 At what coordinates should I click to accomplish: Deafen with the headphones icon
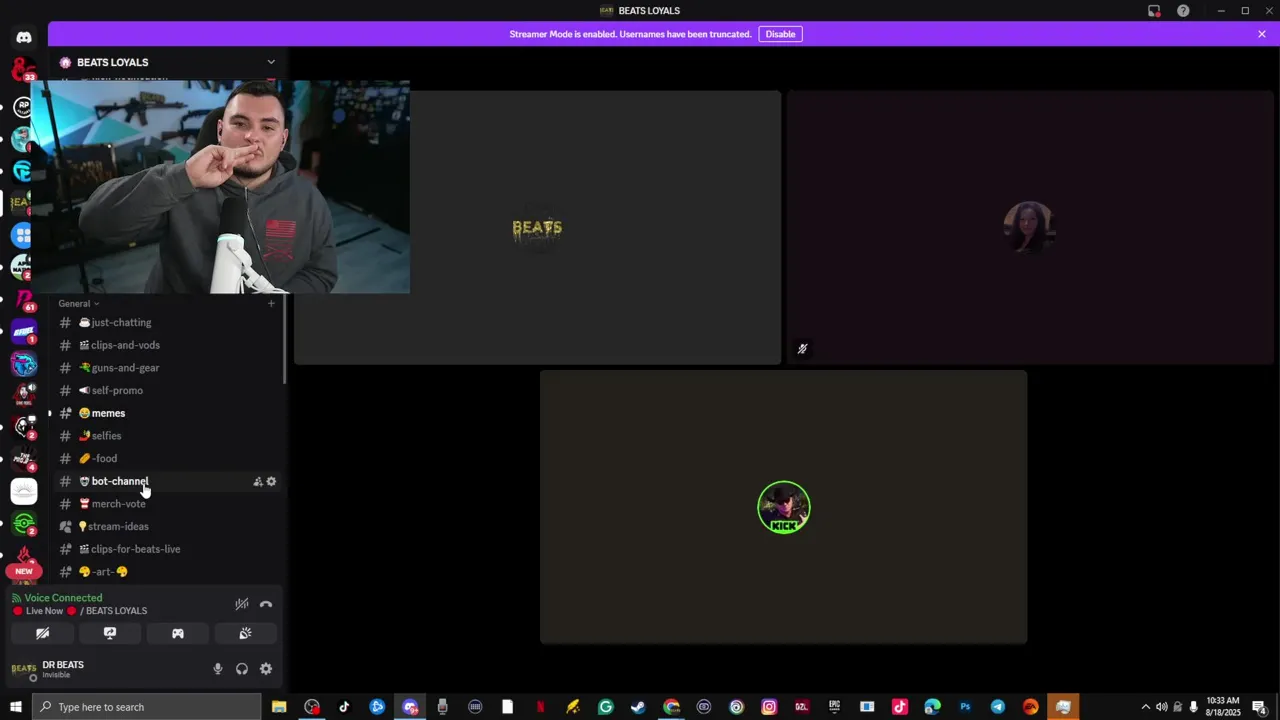click(242, 669)
